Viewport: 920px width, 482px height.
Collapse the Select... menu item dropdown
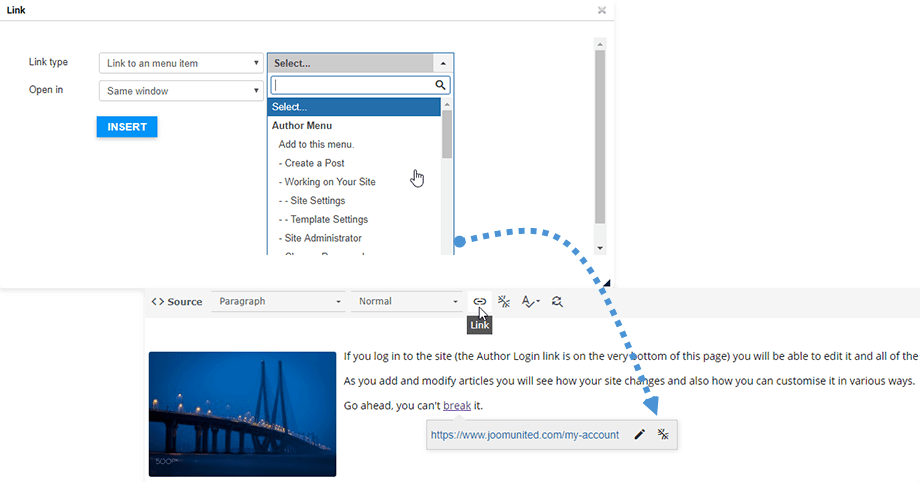tap(360, 63)
